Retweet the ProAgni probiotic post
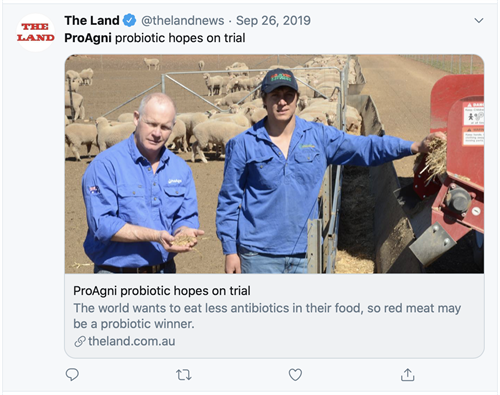This screenshot has height=395, width=500. (184, 375)
